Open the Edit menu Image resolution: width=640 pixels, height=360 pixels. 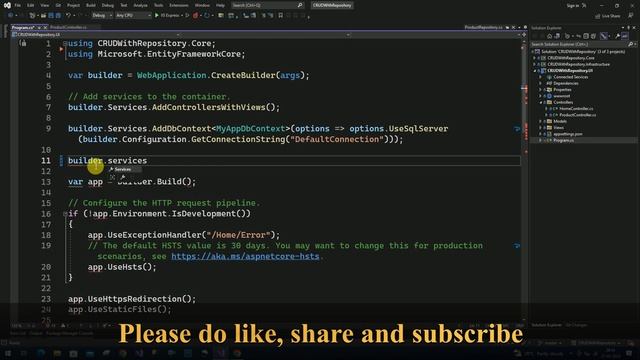pos(31,5)
